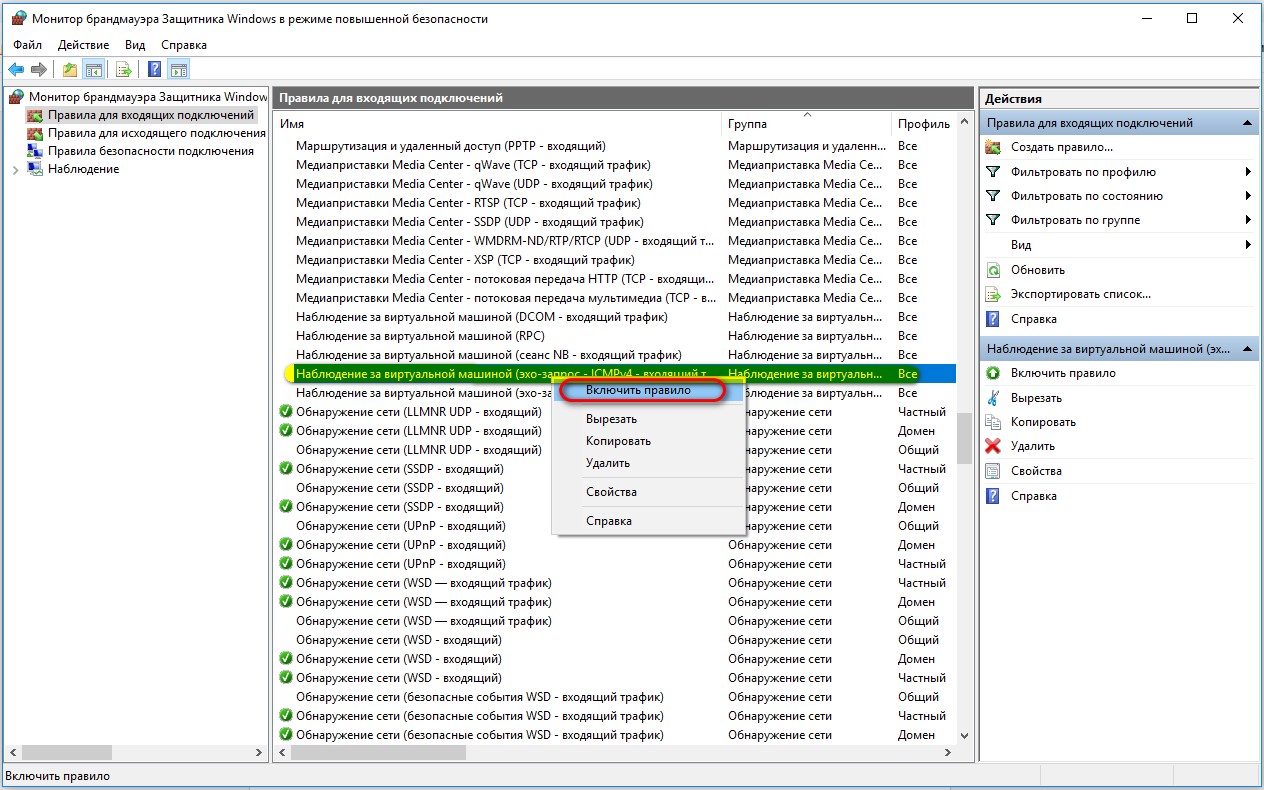
Task: Click the icon beside Экспортировать список
Action: [x=993, y=294]
